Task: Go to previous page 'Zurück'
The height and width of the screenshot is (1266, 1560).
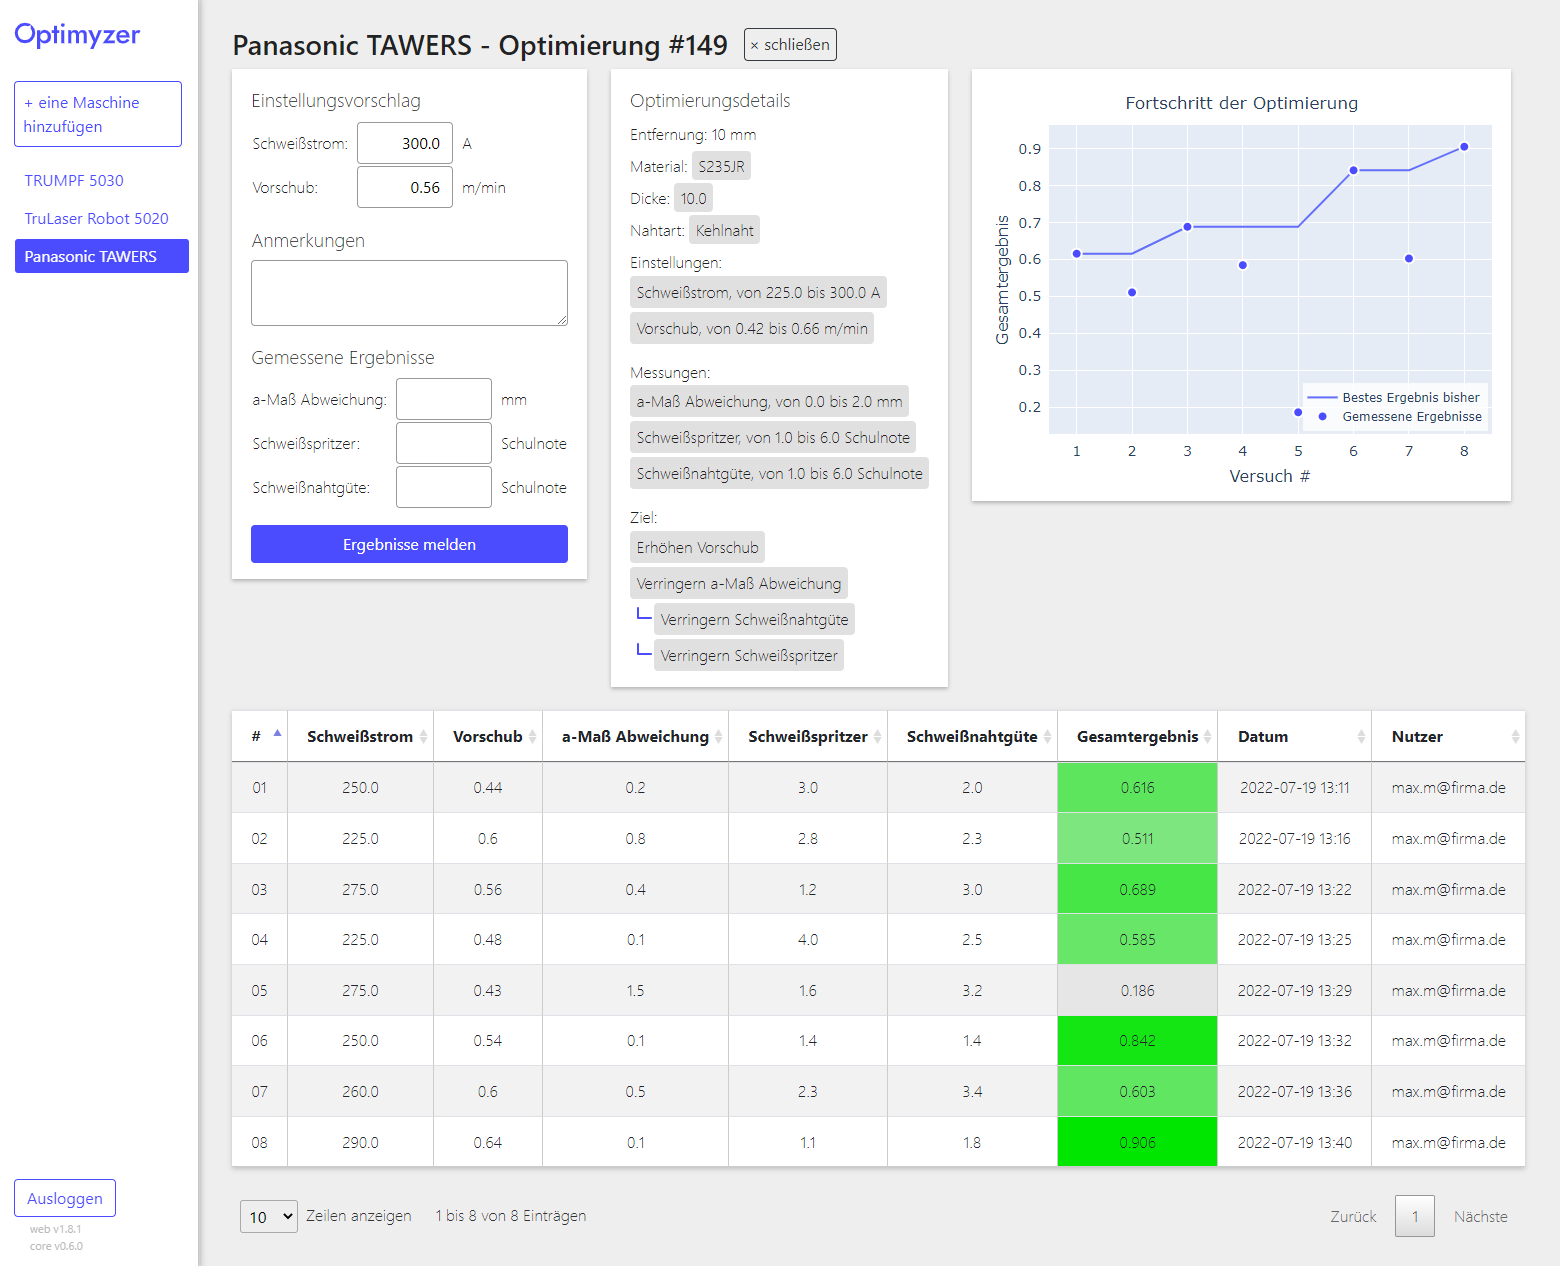Action: click(x=1353, y=1216)
